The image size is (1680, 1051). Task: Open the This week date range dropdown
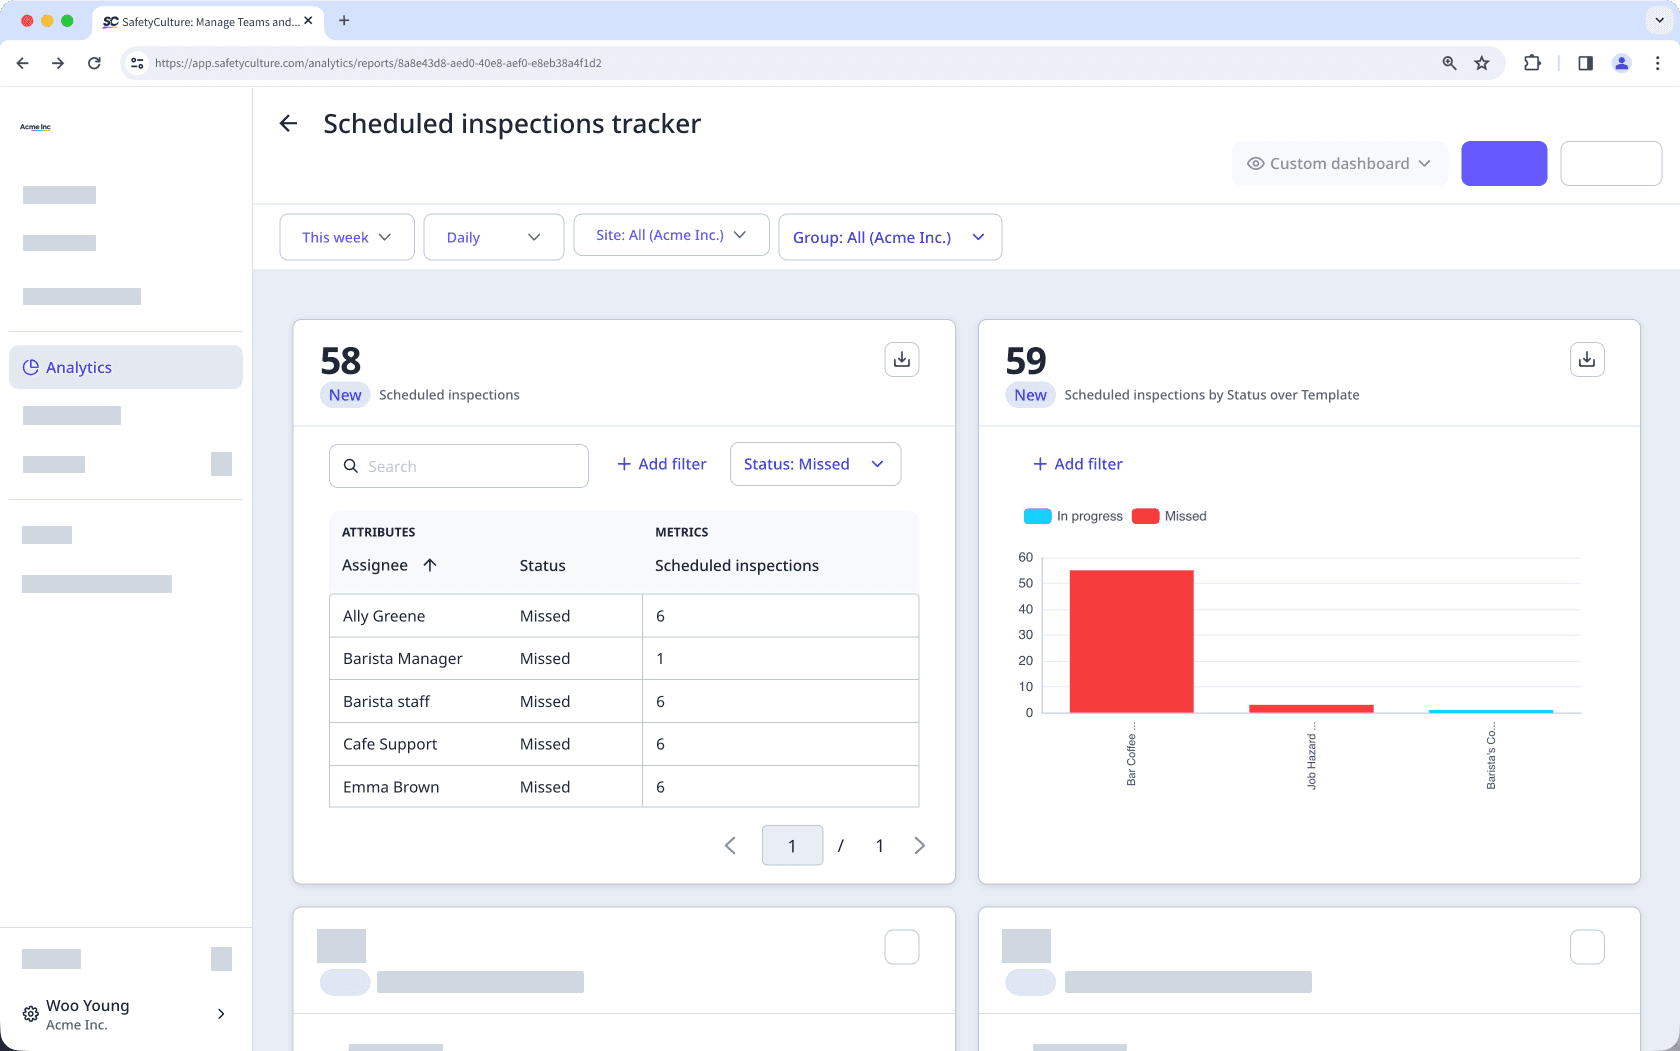pos(346,237)
